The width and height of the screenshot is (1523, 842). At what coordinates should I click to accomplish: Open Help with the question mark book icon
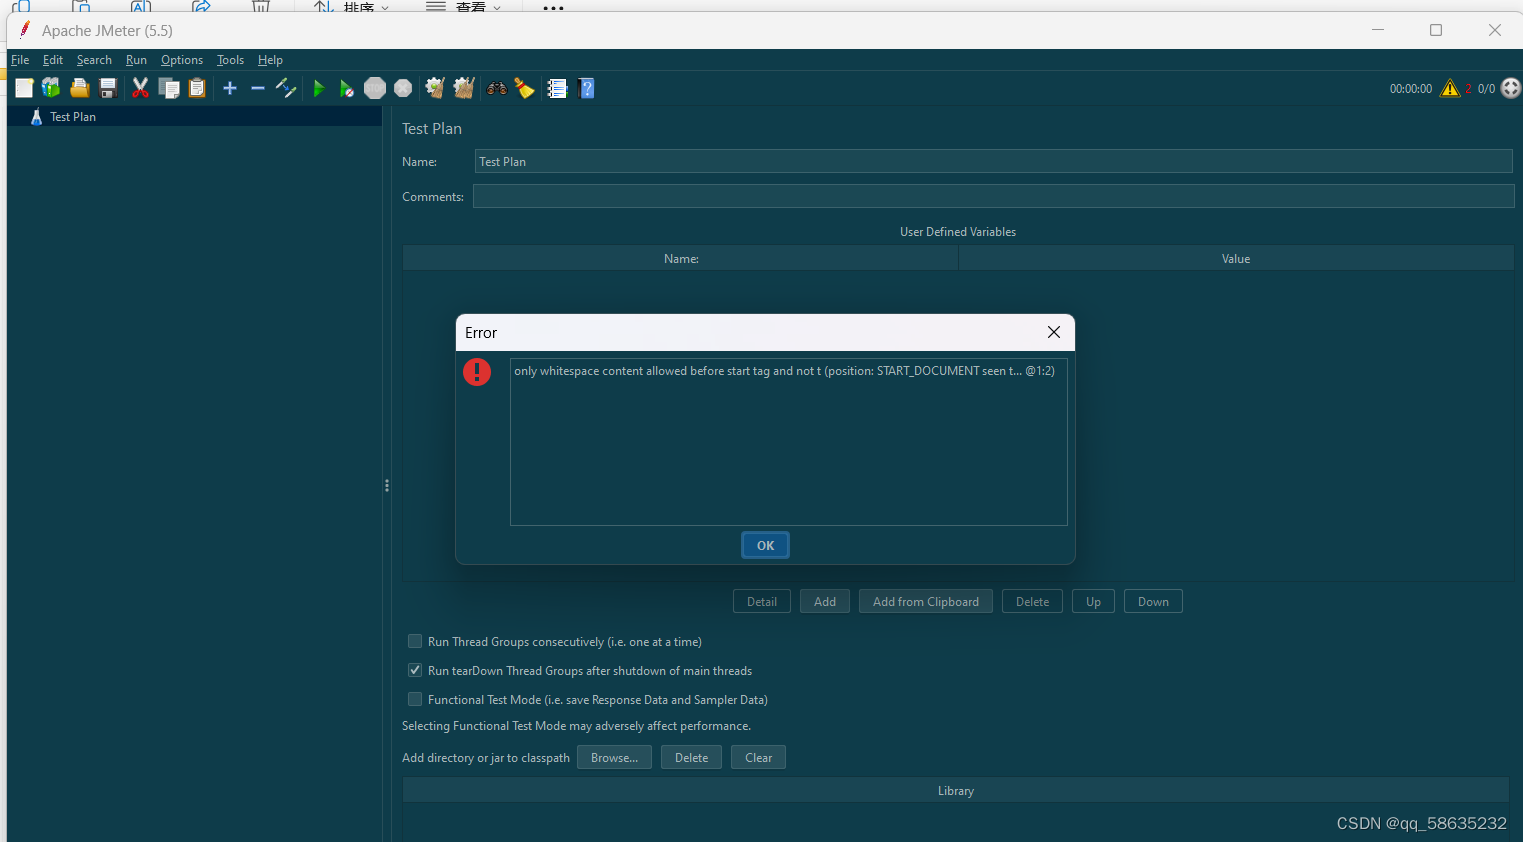[587, 88]
